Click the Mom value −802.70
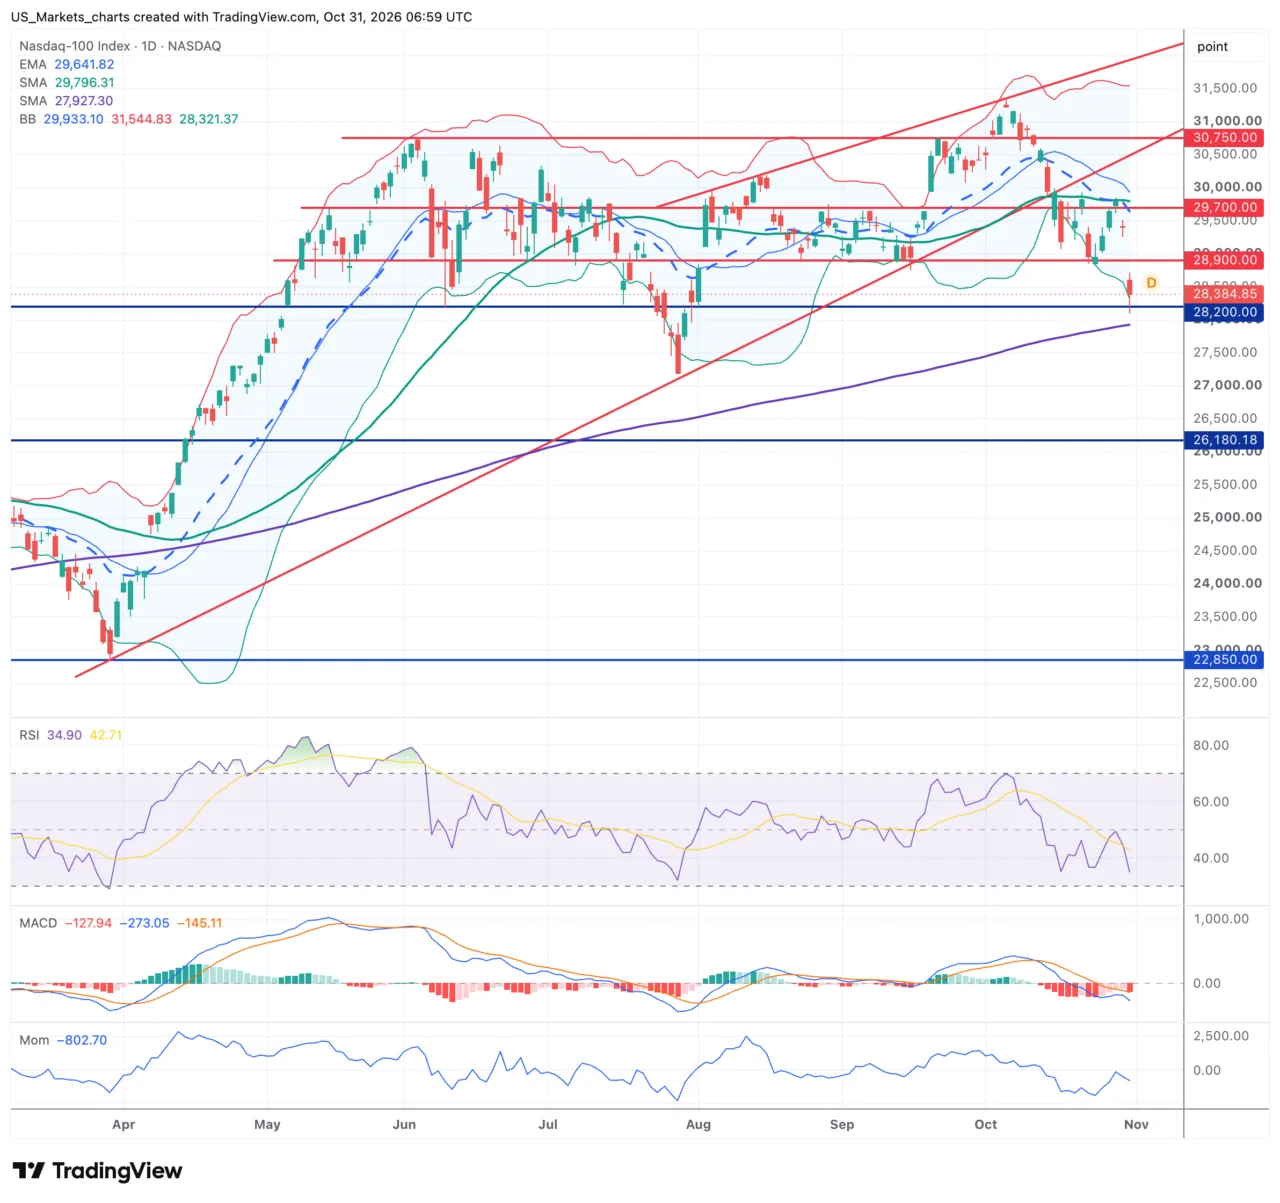Image resolution: width=1280 pixels, height=1203 pixels. pos(82,1040)
